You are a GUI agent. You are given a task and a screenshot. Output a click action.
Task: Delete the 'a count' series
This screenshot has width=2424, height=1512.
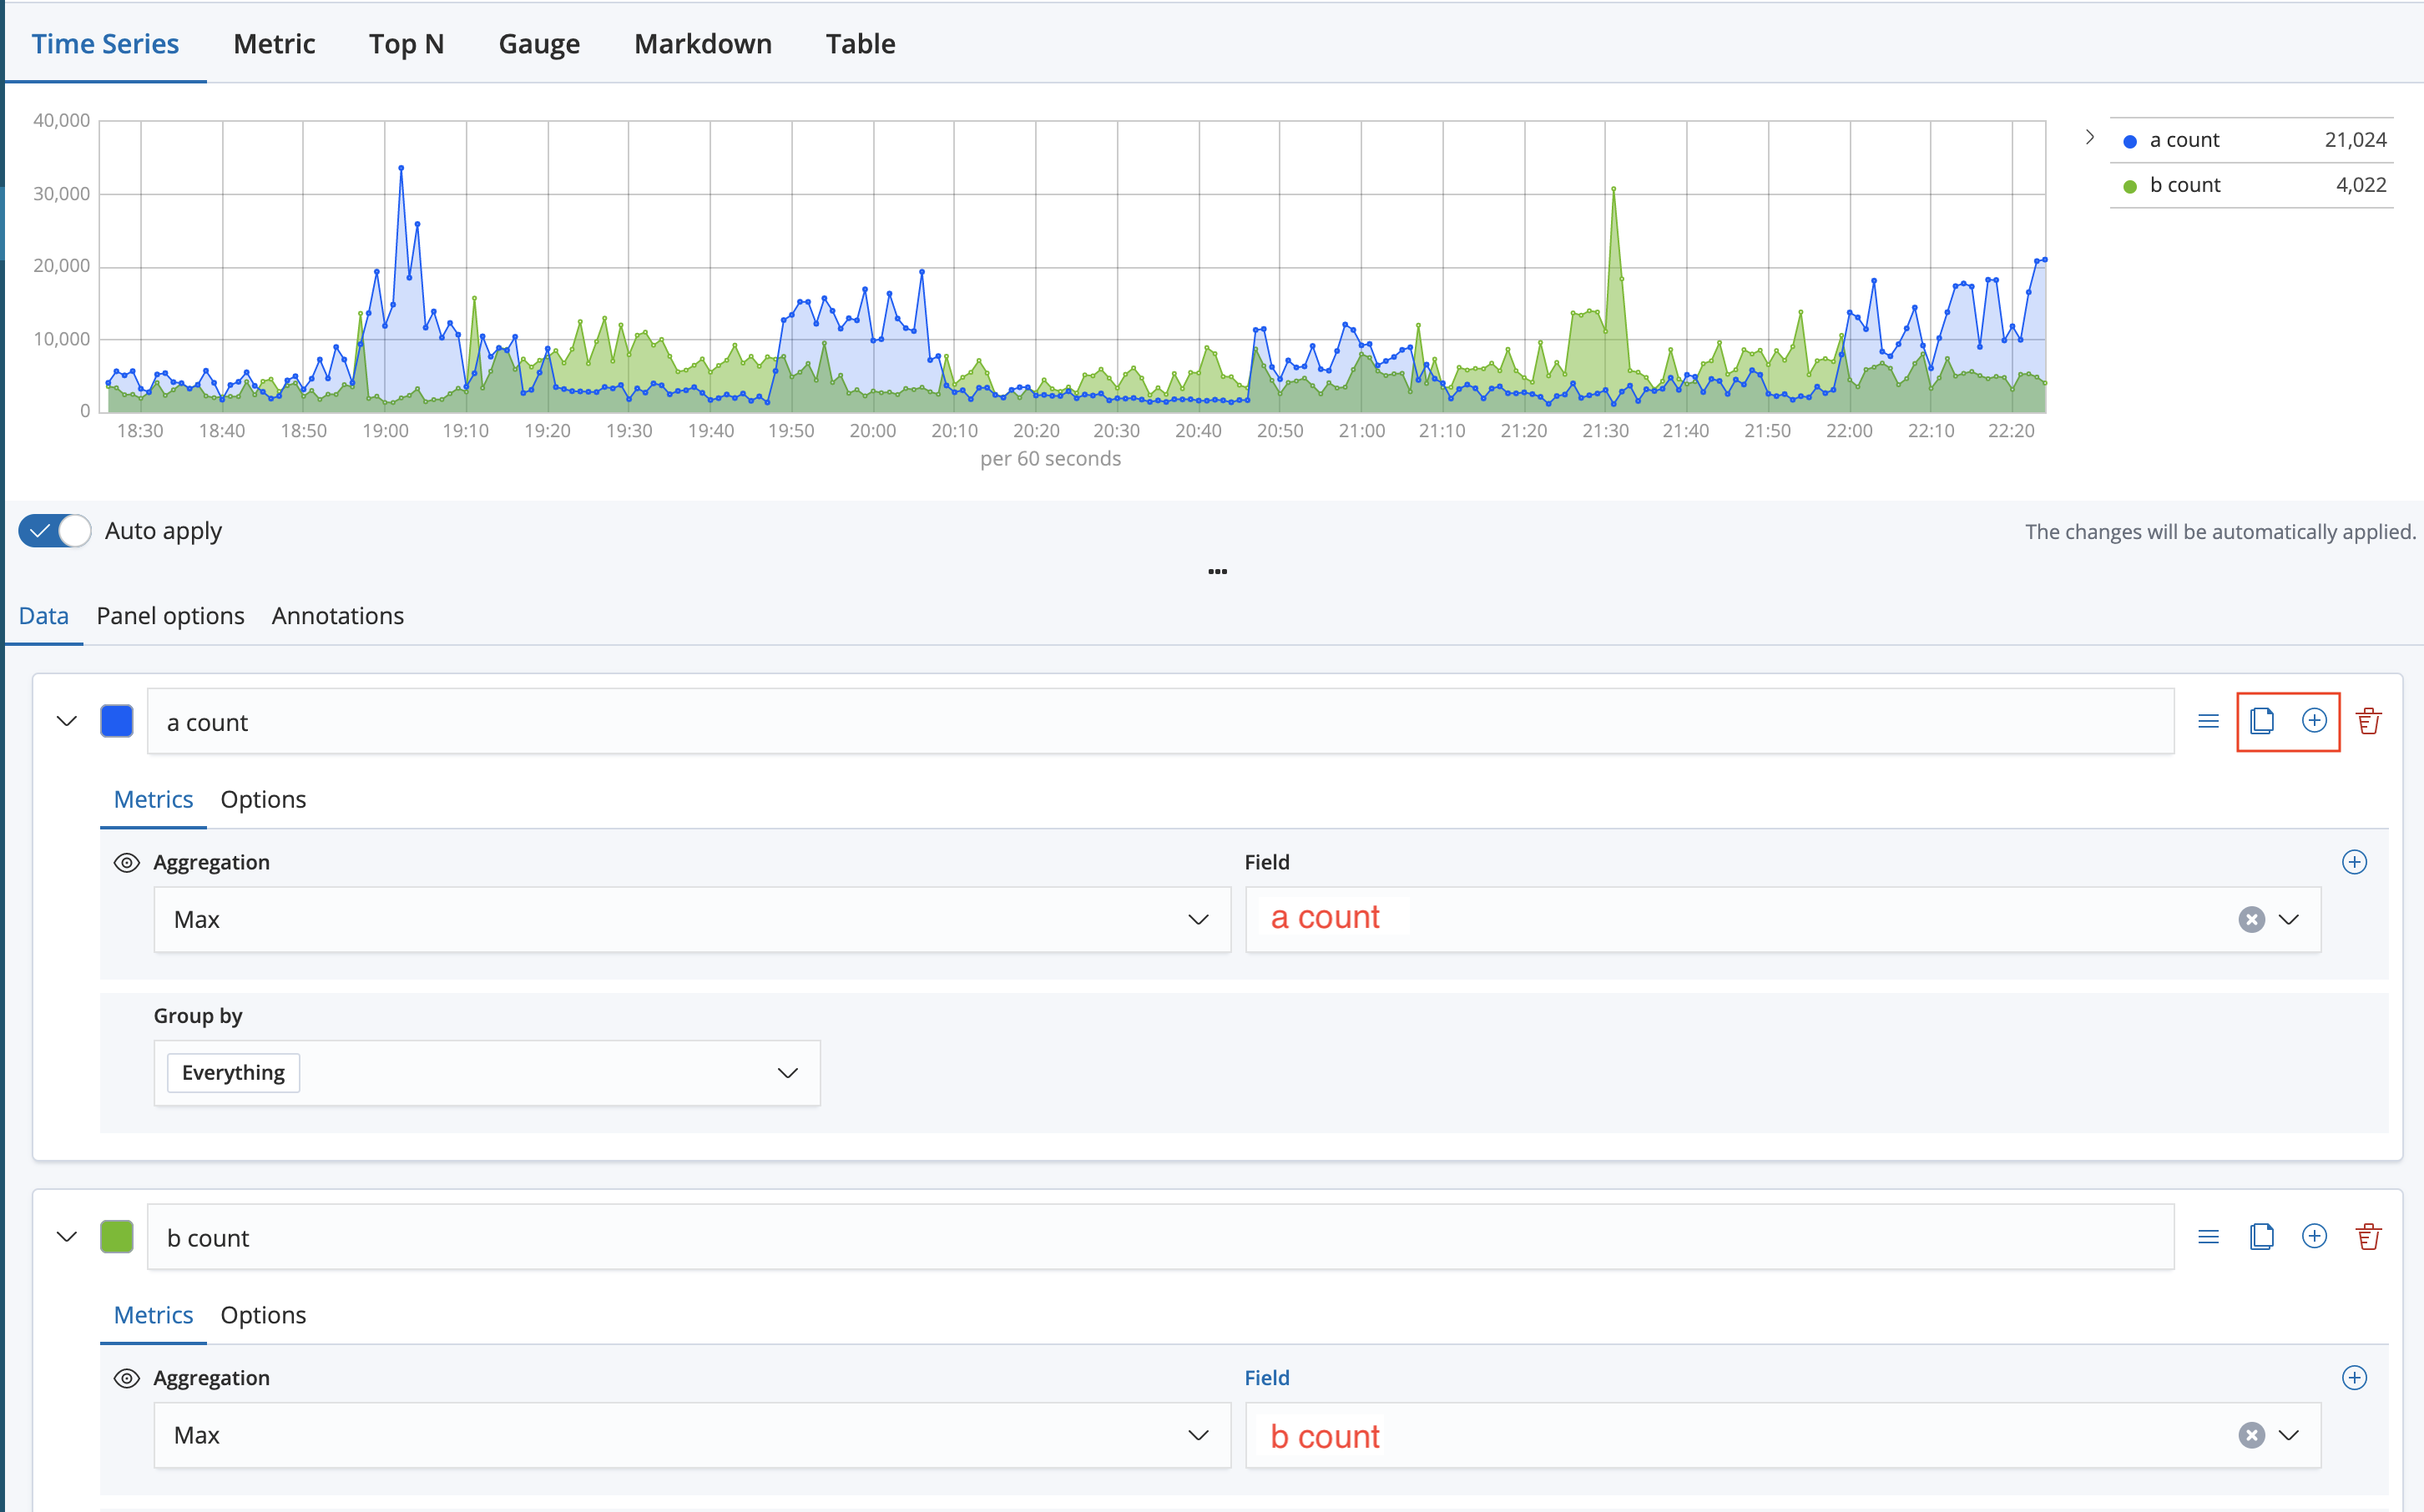(x=2368, y=721)
